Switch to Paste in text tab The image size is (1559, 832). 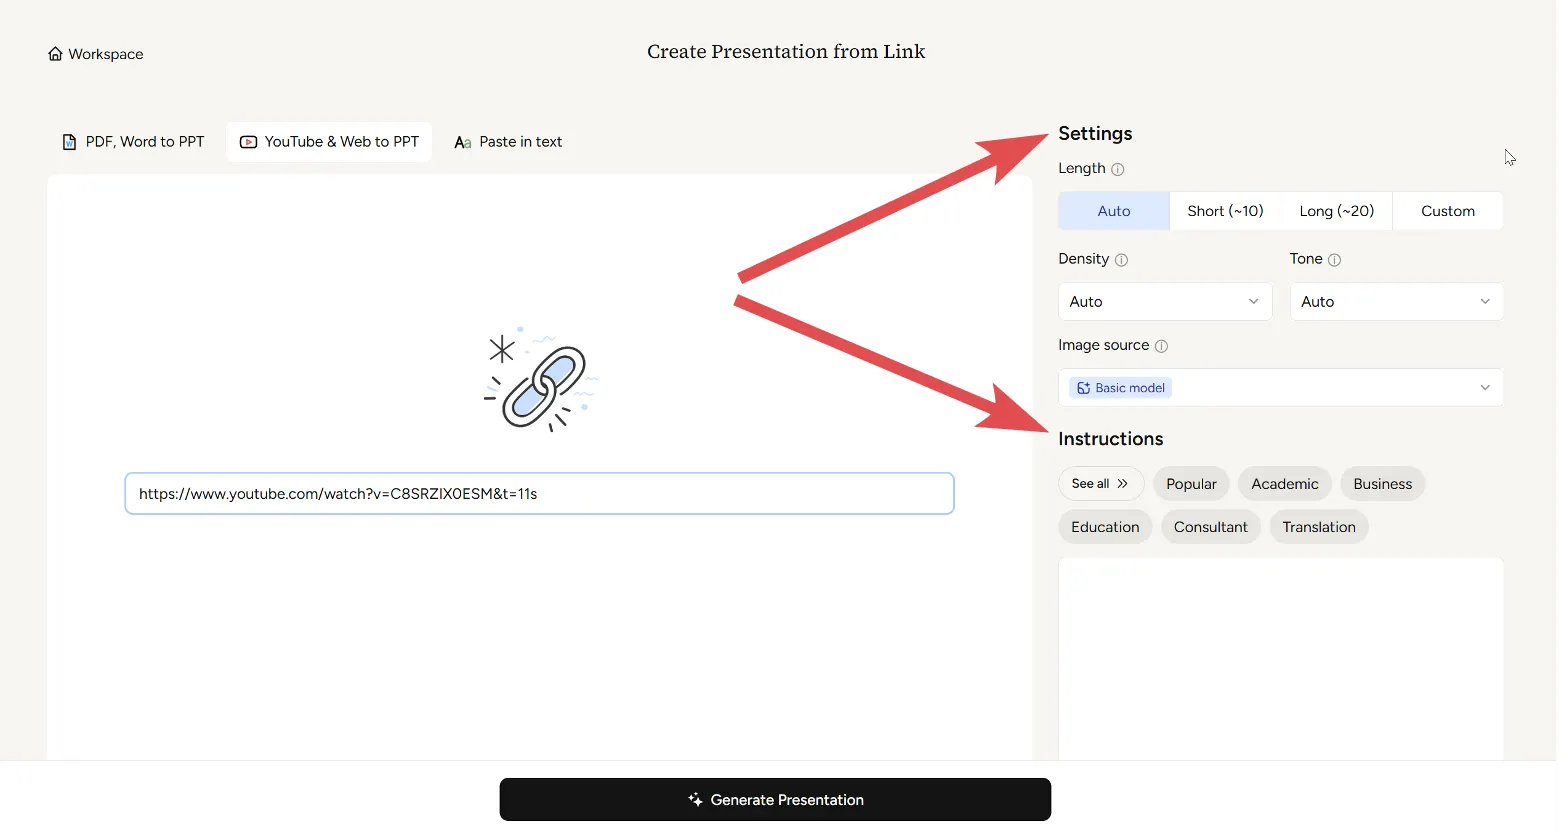(508, 142)
